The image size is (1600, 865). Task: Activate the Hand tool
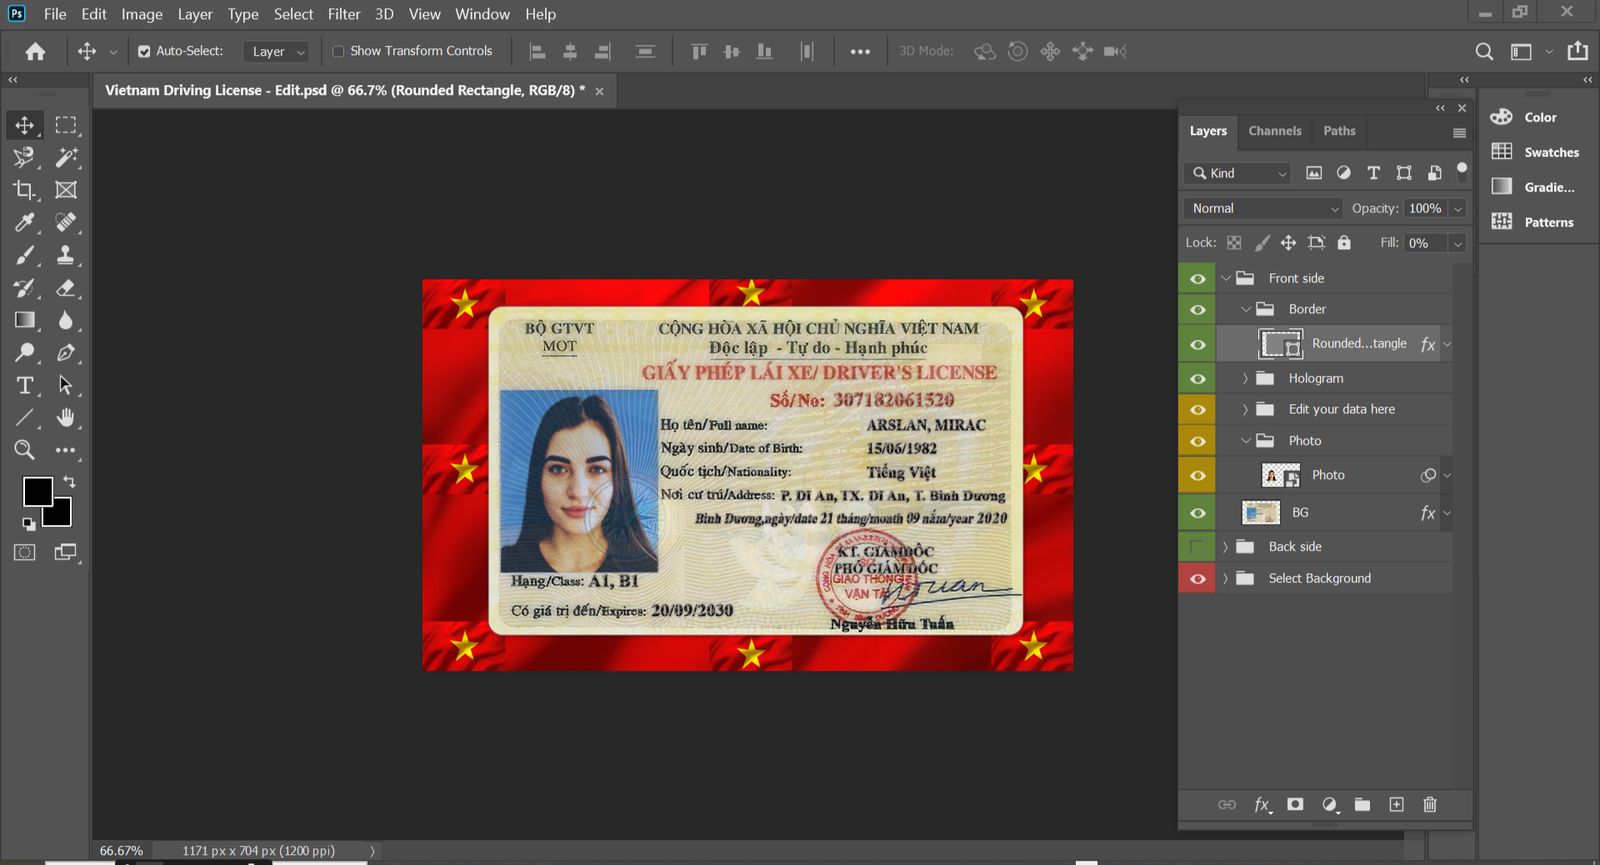[66, 418]
